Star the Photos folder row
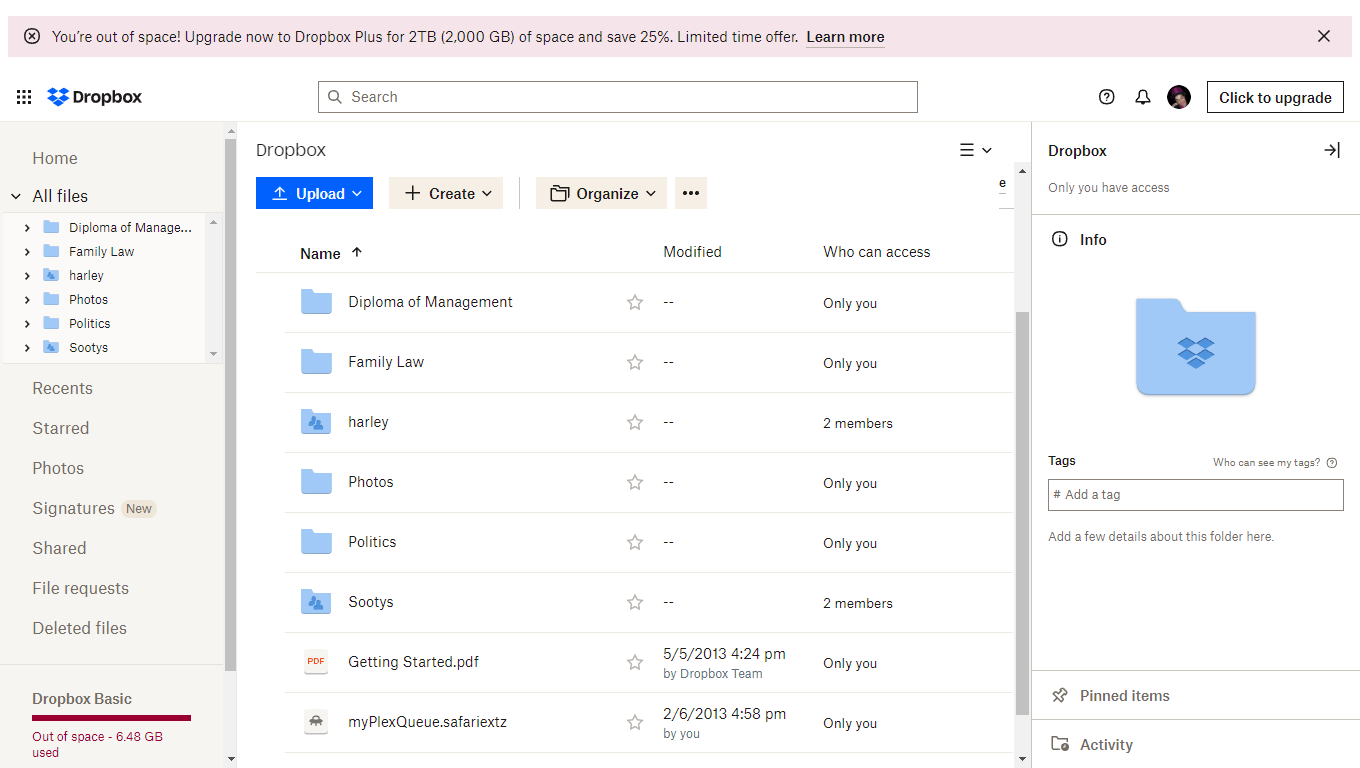This screenshot has height=768, width=1360. [x=635, y=482]
